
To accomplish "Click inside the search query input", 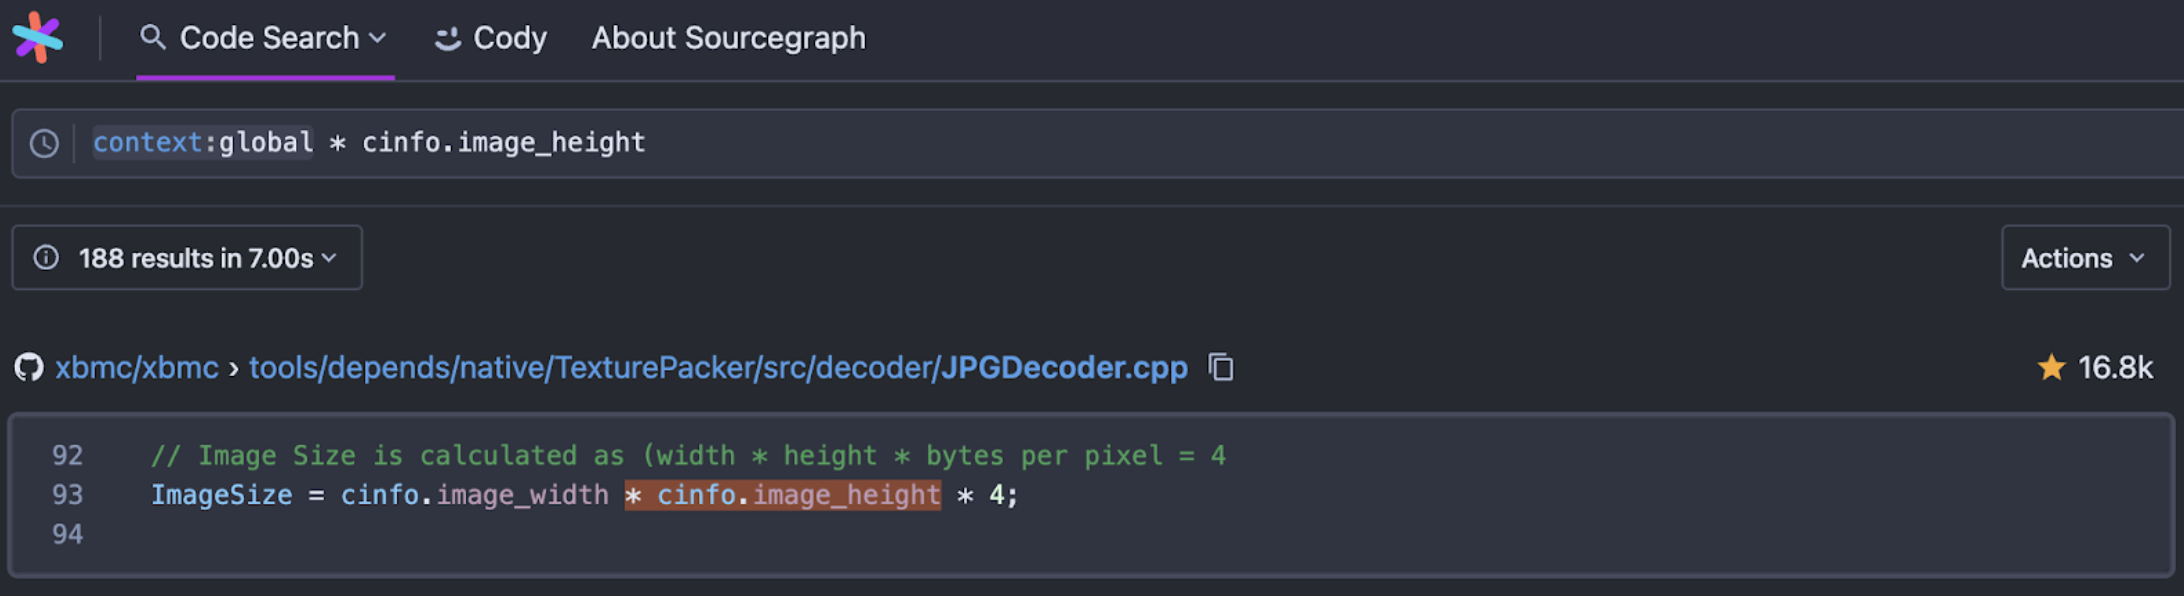I will pos(1200,143).
